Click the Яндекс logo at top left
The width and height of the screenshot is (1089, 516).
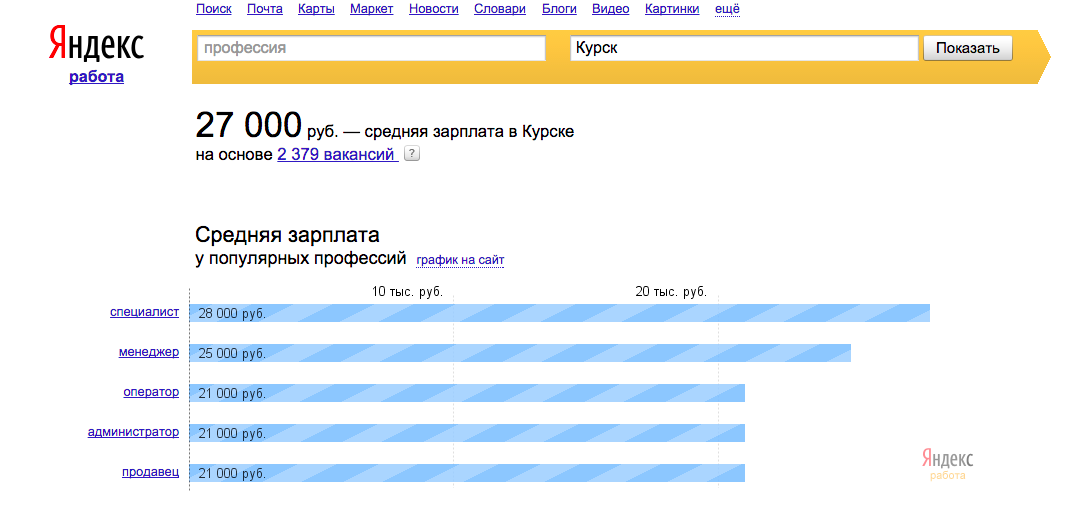click(96, 44)
